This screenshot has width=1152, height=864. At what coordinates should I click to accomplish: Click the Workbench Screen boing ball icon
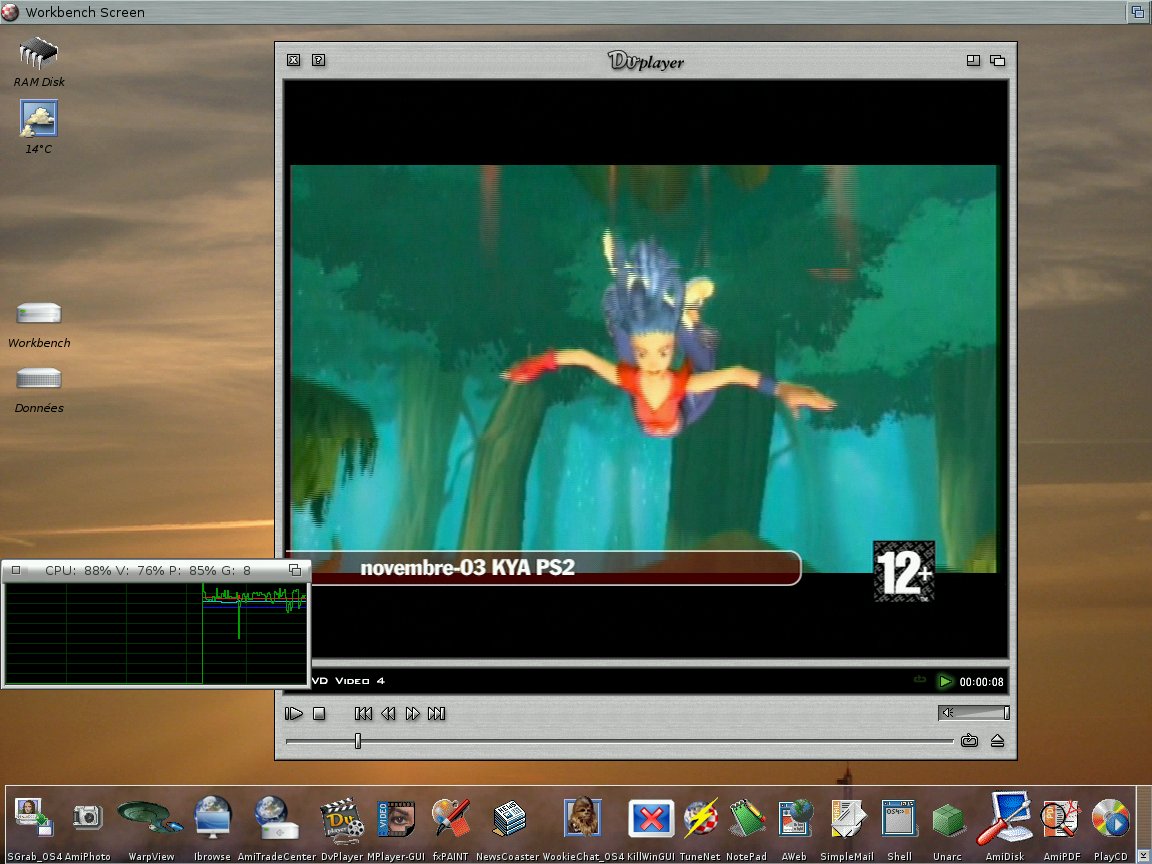(x=10, y=11)
